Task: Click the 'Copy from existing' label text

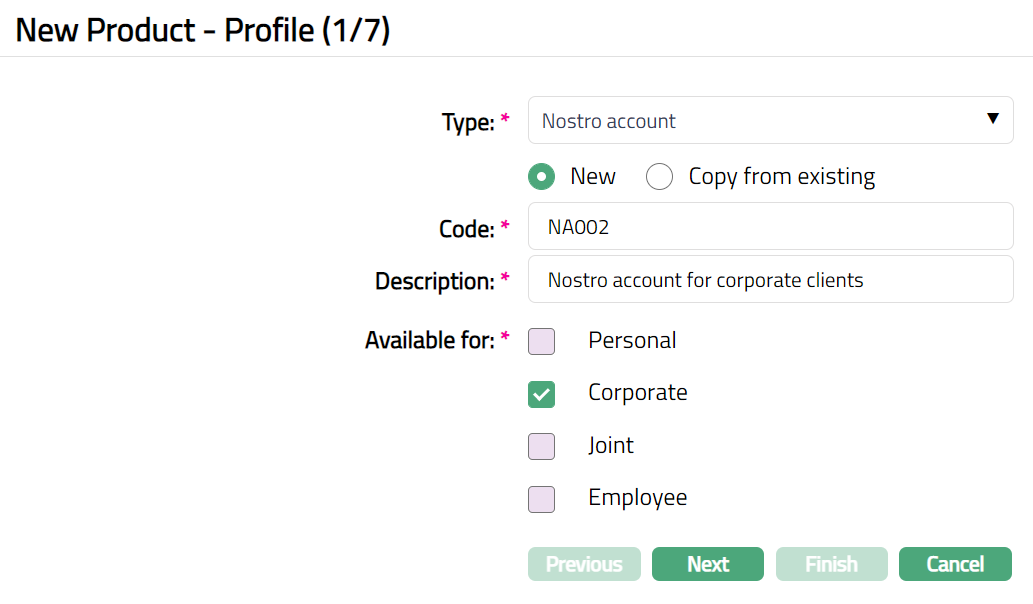Action: pos(781,177)
